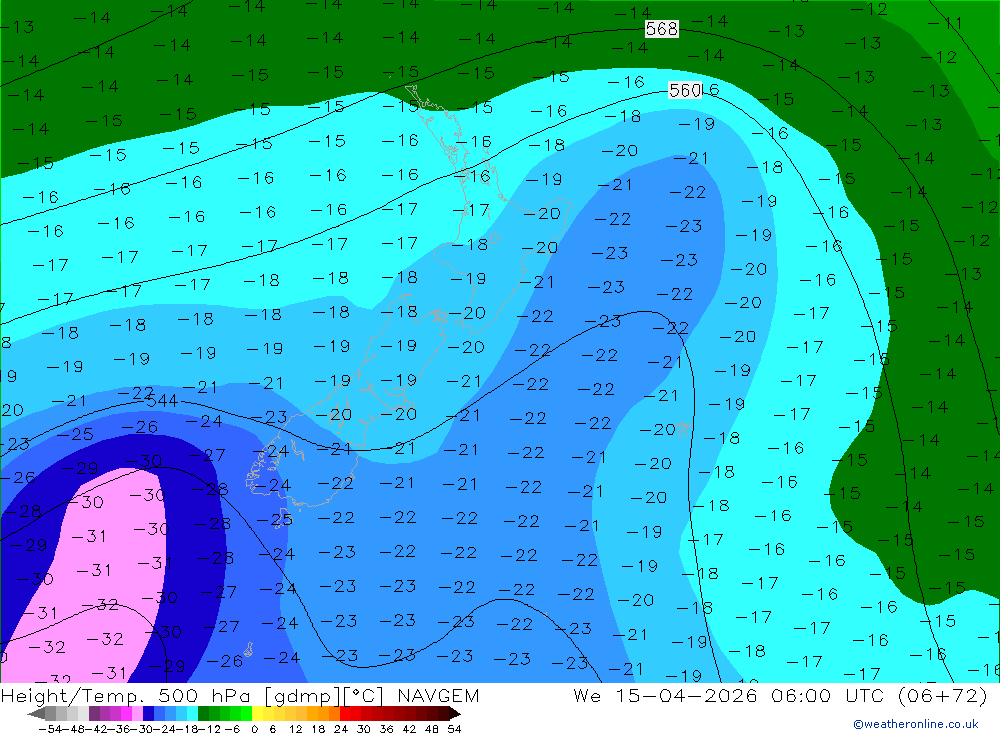Click the NAVGEM model name text
Viewport: 1000px width, 733px height.
438,695
